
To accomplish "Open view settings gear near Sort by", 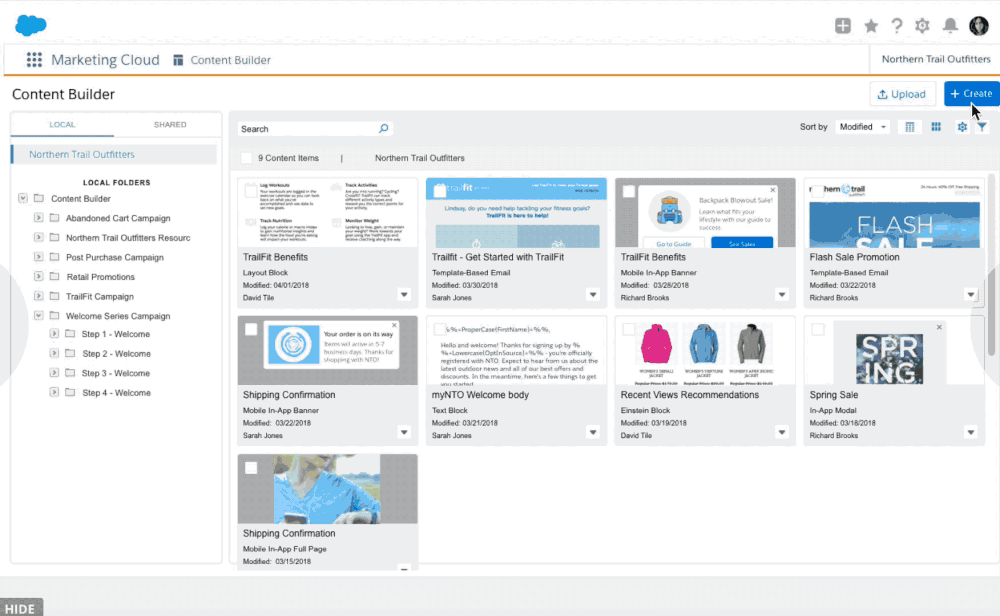I will pyautogui.click(x=962, y=127).
